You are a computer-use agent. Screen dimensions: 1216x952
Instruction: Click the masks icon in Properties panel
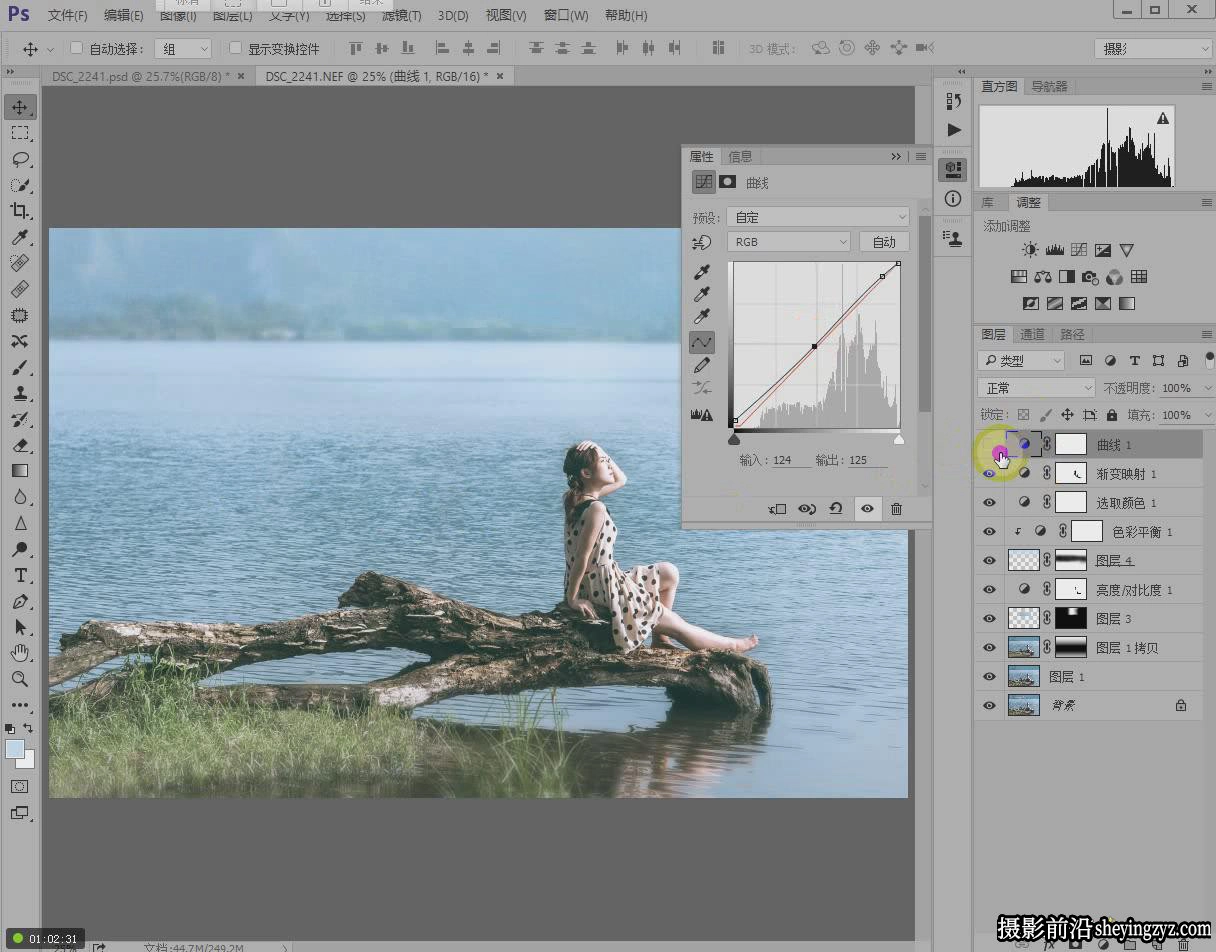(x=728, y=182)
